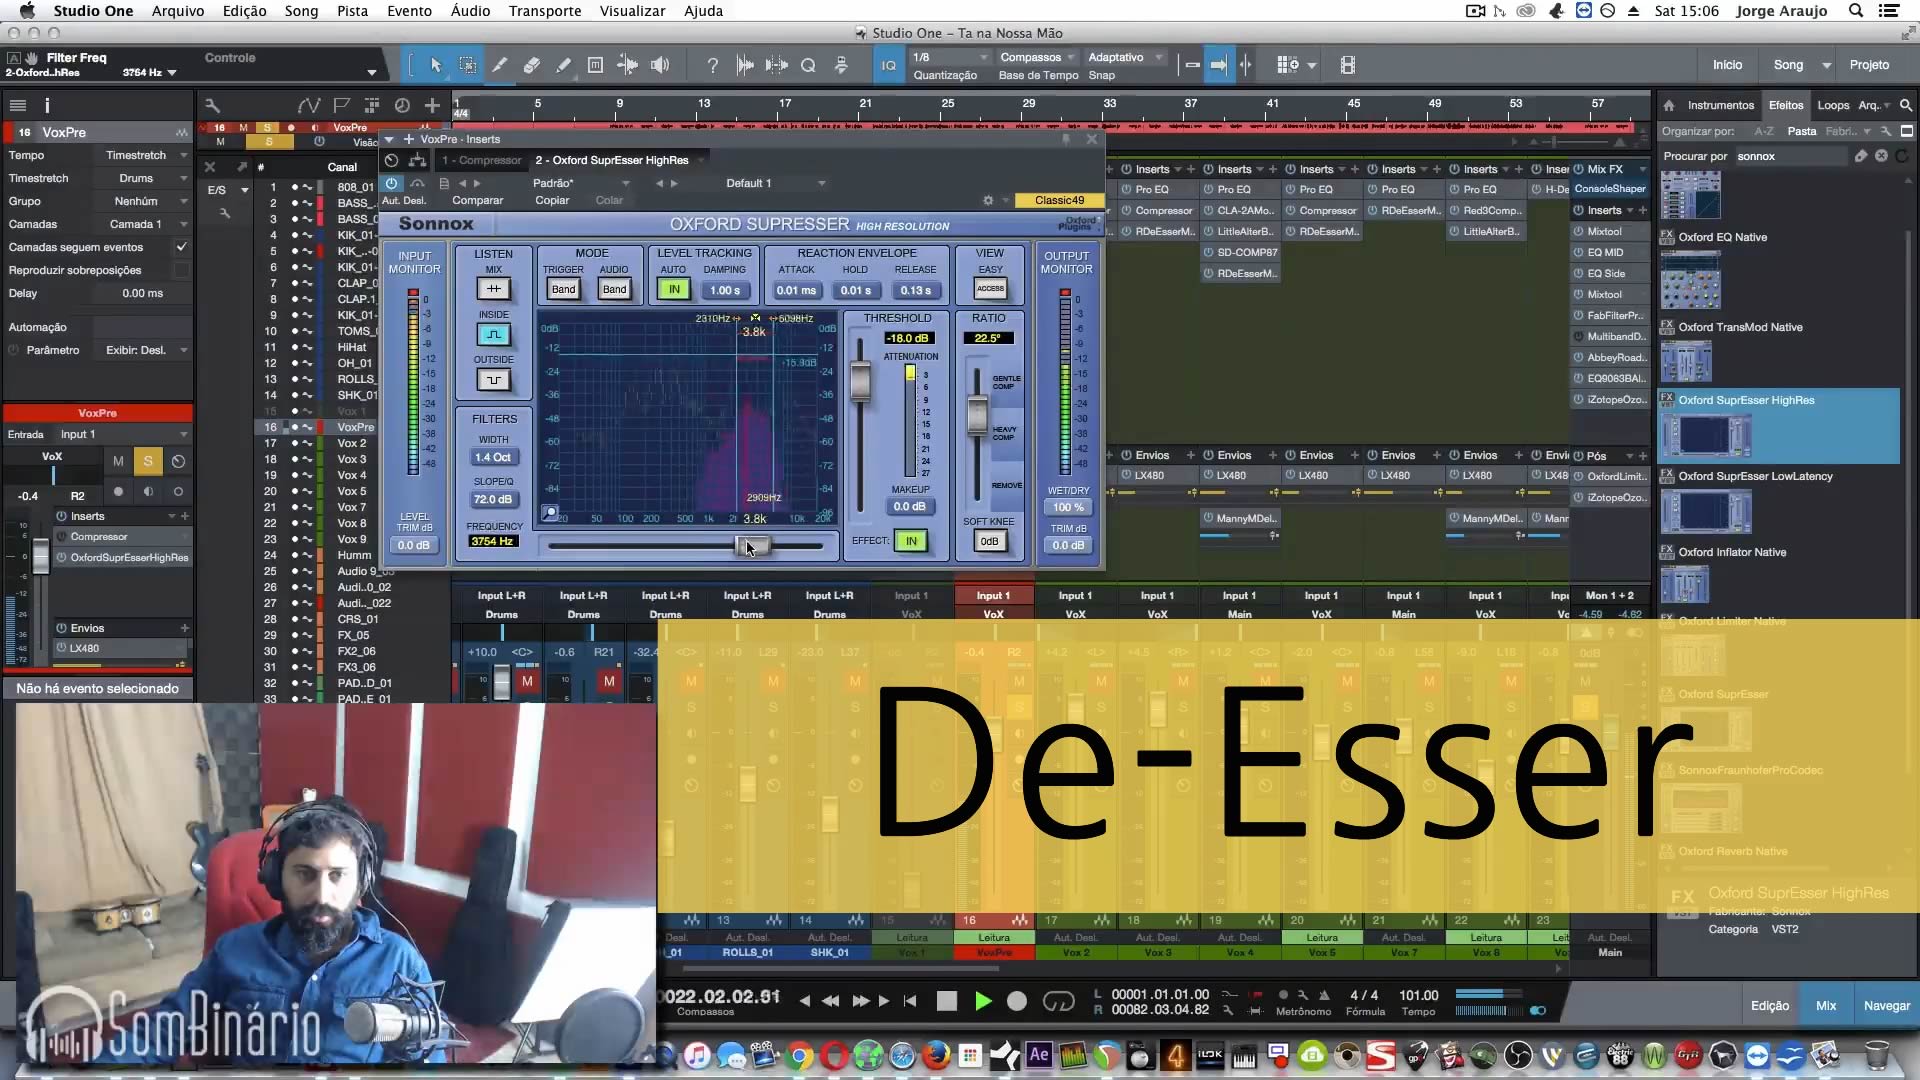The height and width of the screenshot is (1080, 1920).
Task: Open the Camada 1 dropdown
Action: 142,224
